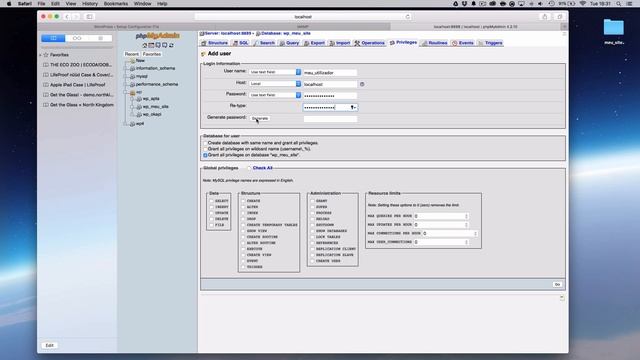Click the user name text field

[x=330, y=73]
